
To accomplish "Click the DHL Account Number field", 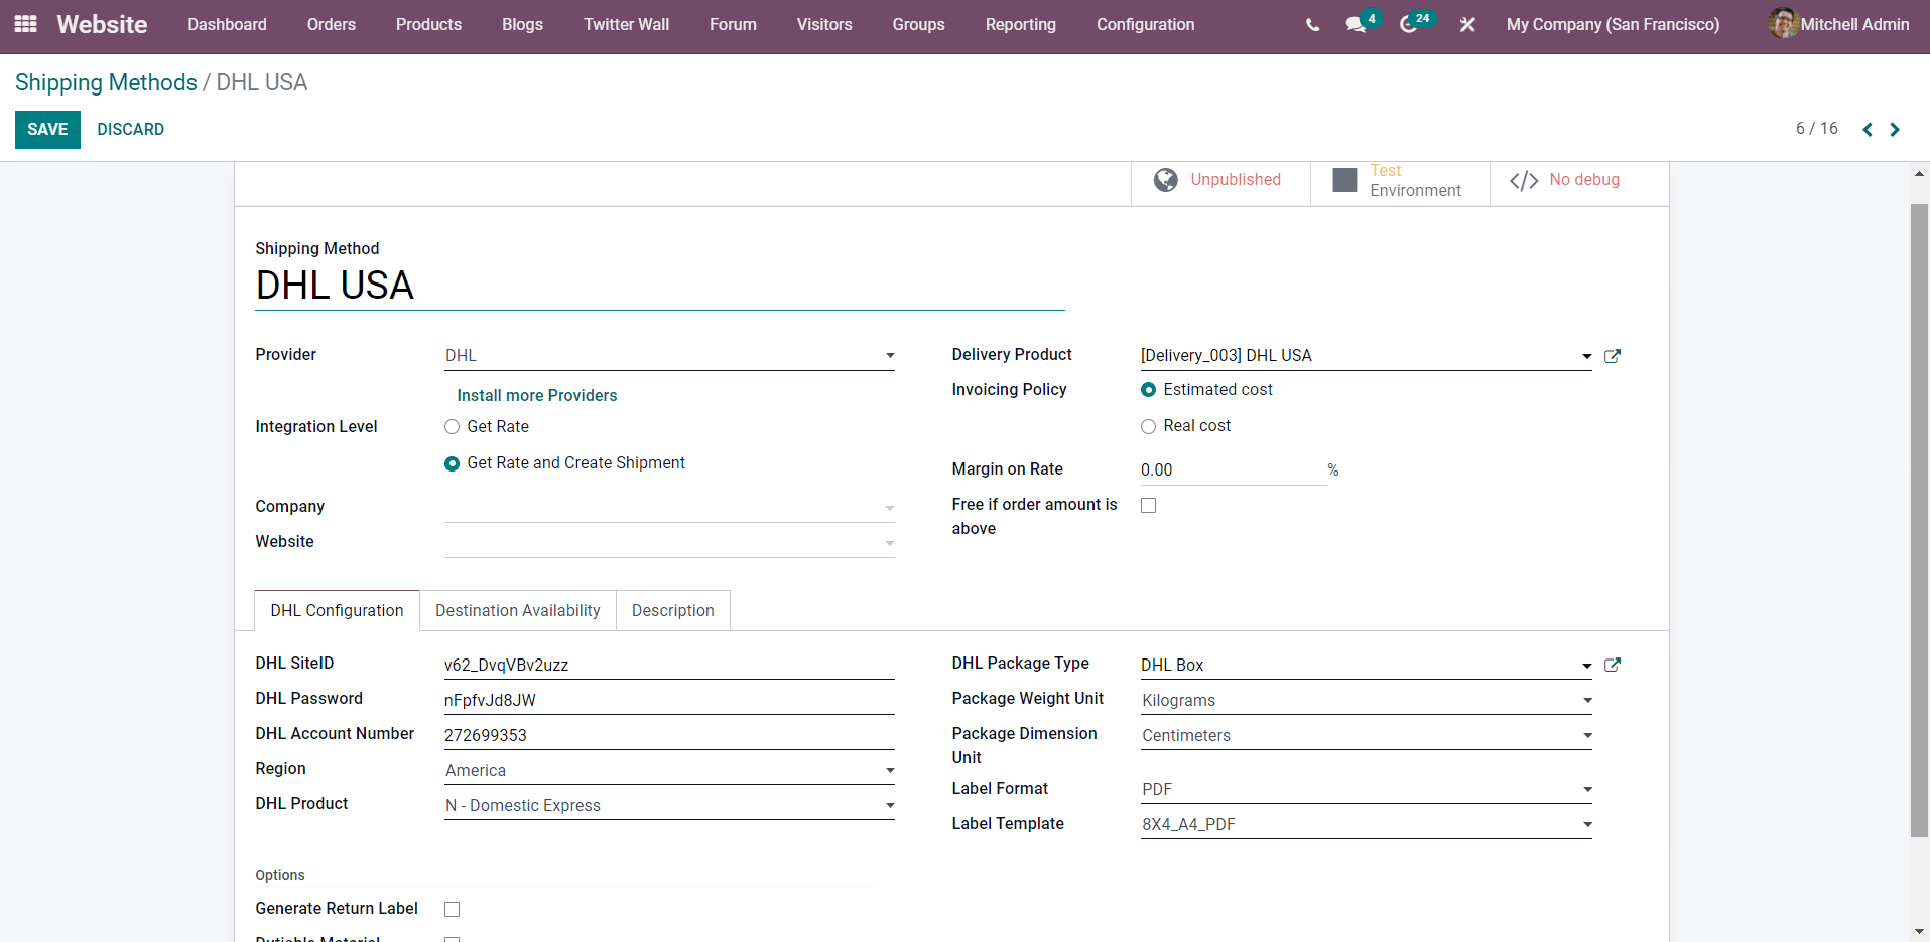I will pos(669,735).
